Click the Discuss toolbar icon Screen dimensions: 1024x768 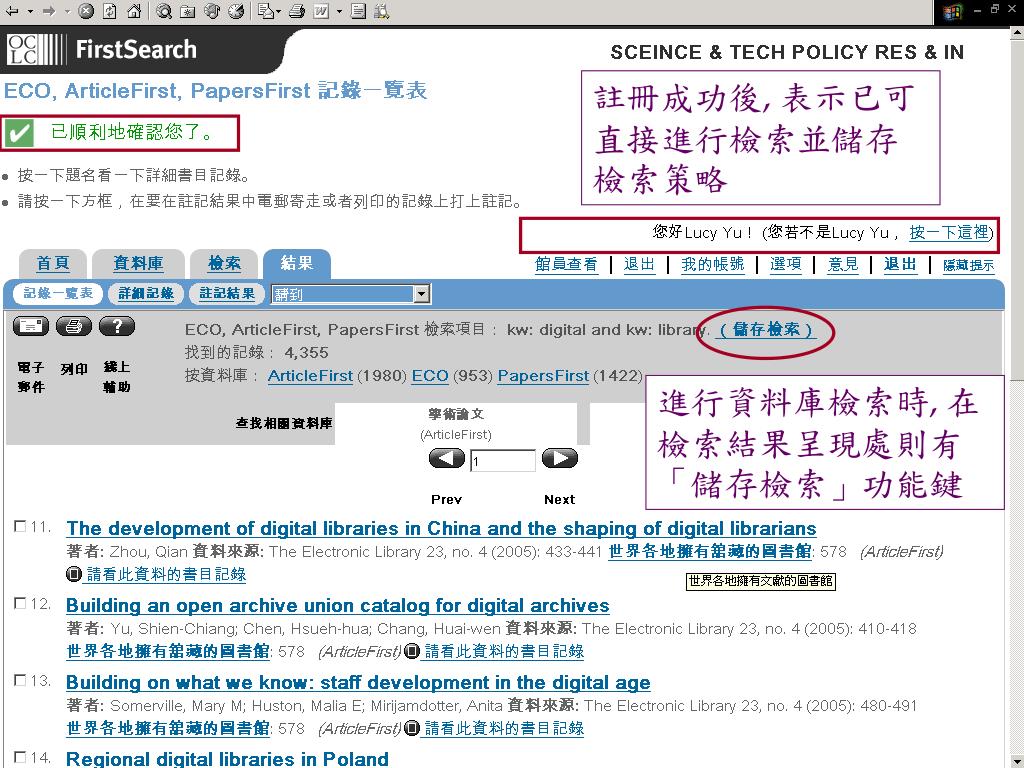(x=359, y=11)
